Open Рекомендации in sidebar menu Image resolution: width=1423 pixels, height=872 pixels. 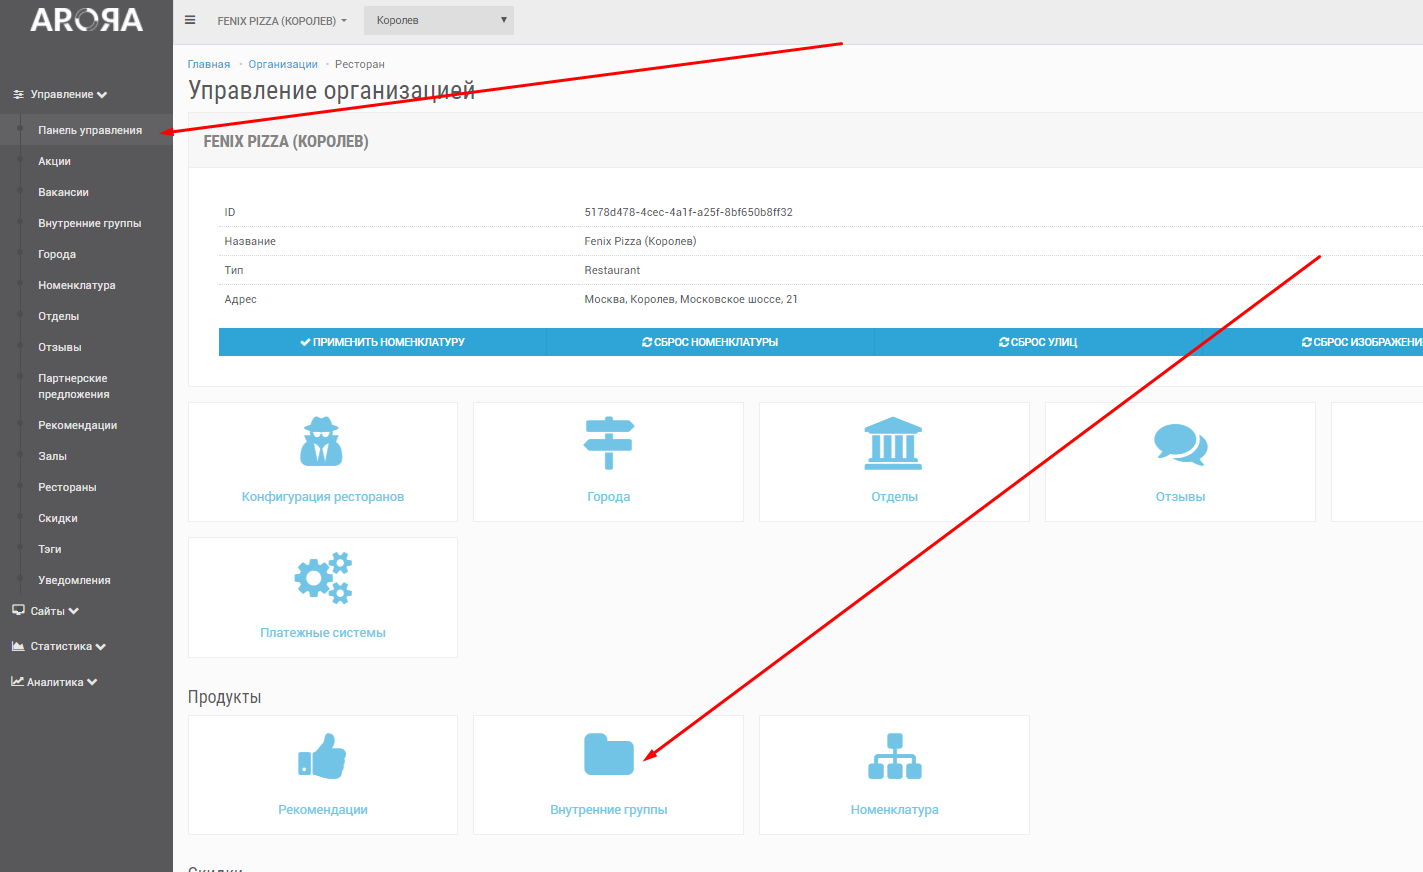[78, 425]
